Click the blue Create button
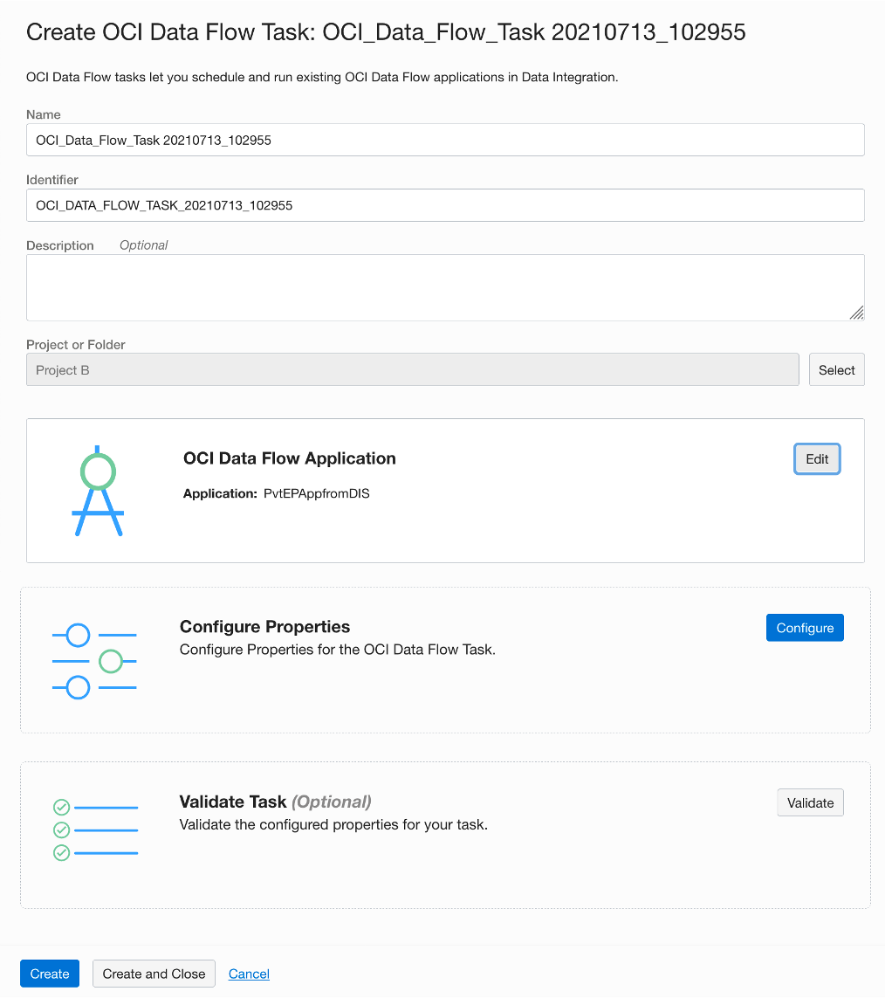Viewport: 885px width, 998px height. 50,974
